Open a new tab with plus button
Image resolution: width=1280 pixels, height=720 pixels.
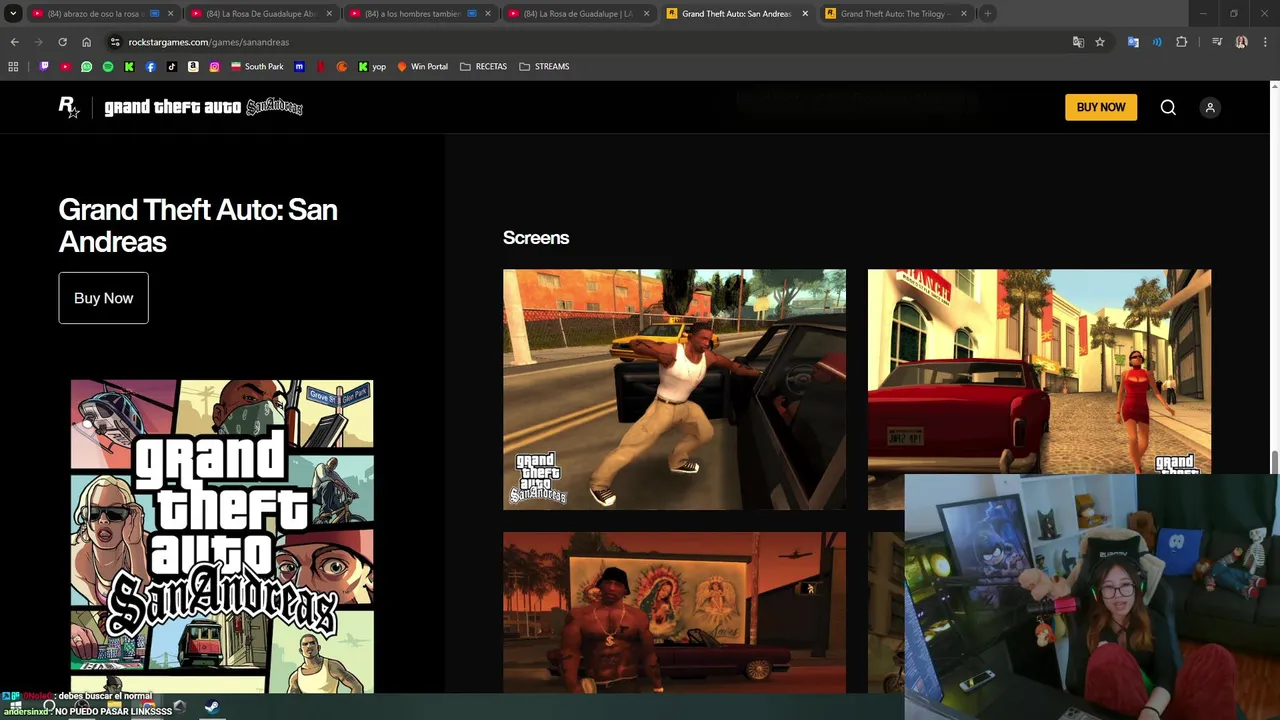click(x=987, y=14)
